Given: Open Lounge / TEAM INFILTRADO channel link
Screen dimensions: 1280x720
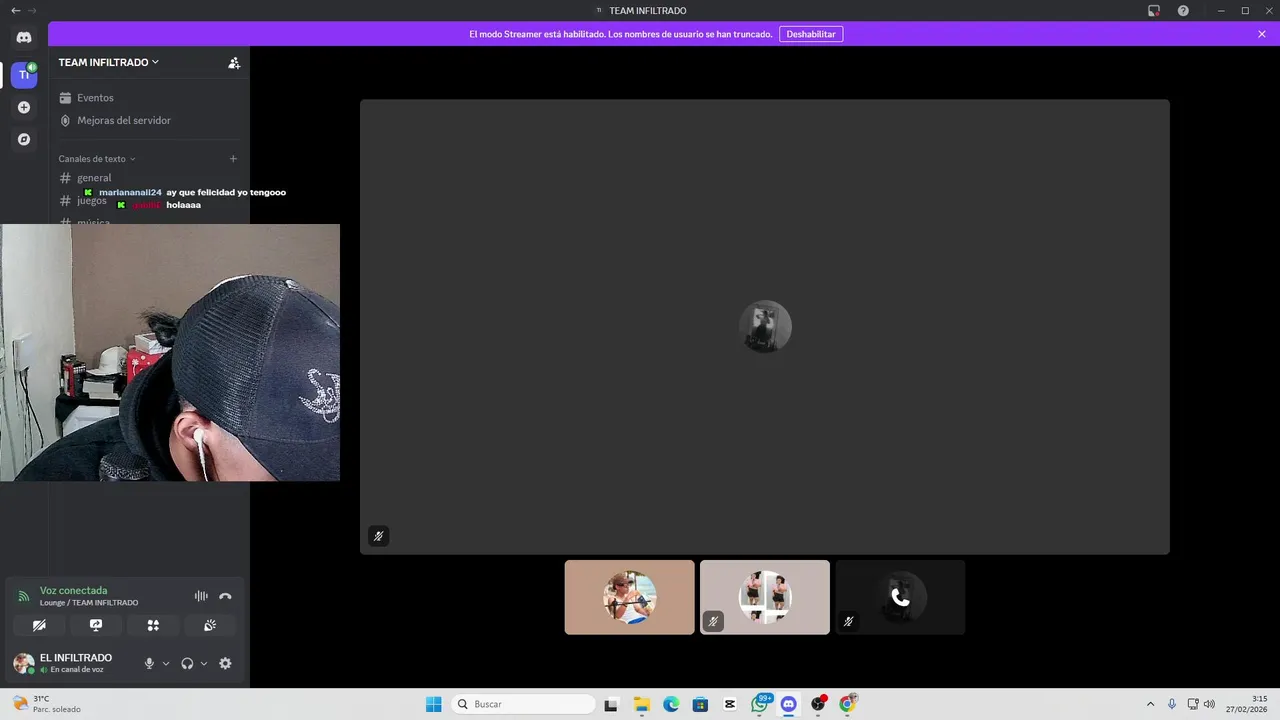Looking at the screenshot, I should point(89,603).
